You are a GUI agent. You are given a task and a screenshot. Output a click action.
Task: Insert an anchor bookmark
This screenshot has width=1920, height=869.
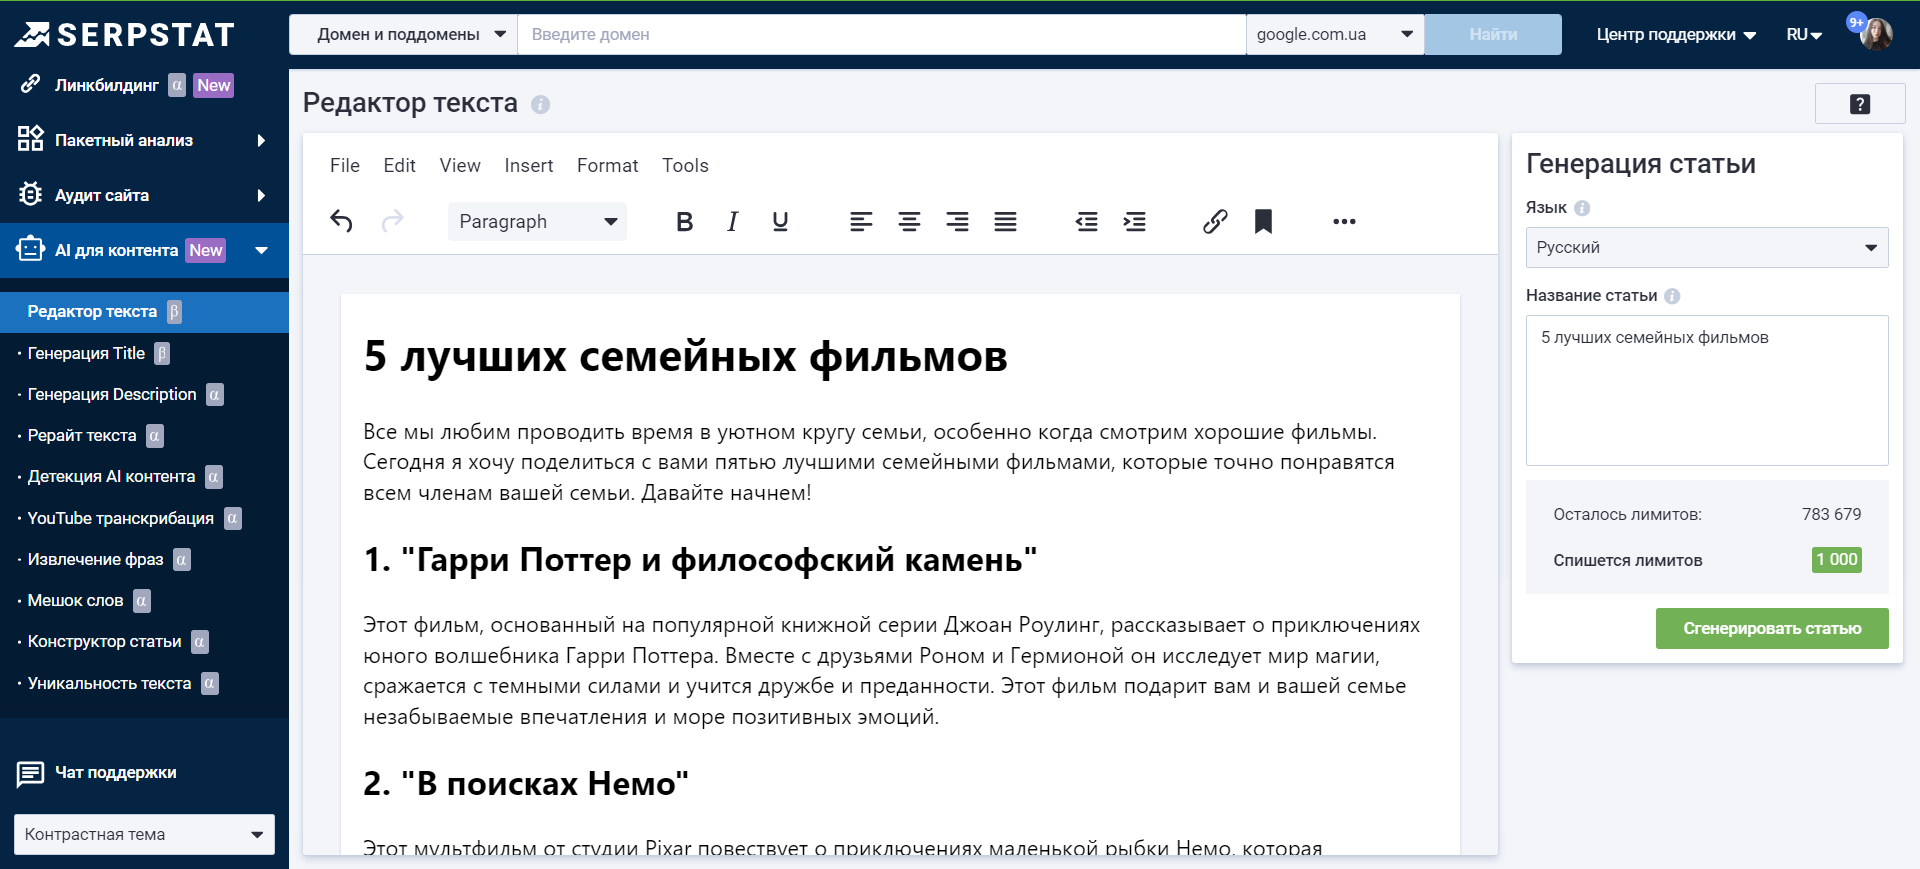1263,221
